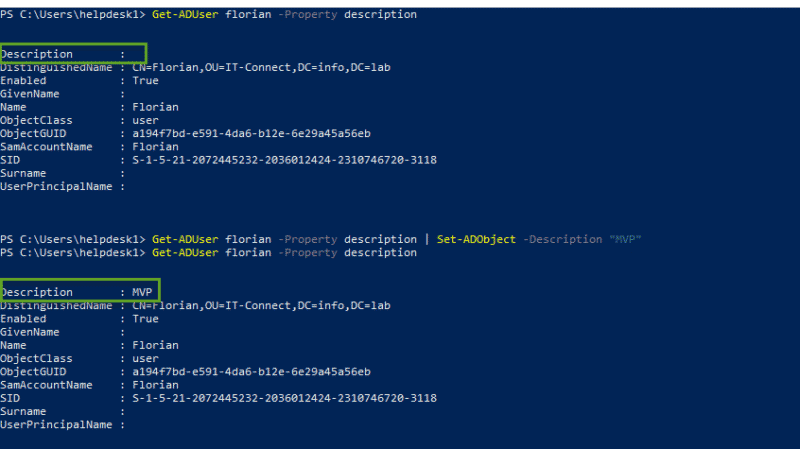This screenshot has height=449, width=800.
Task: Click the last Get-ADUser command line
Action: click(284, 253)
